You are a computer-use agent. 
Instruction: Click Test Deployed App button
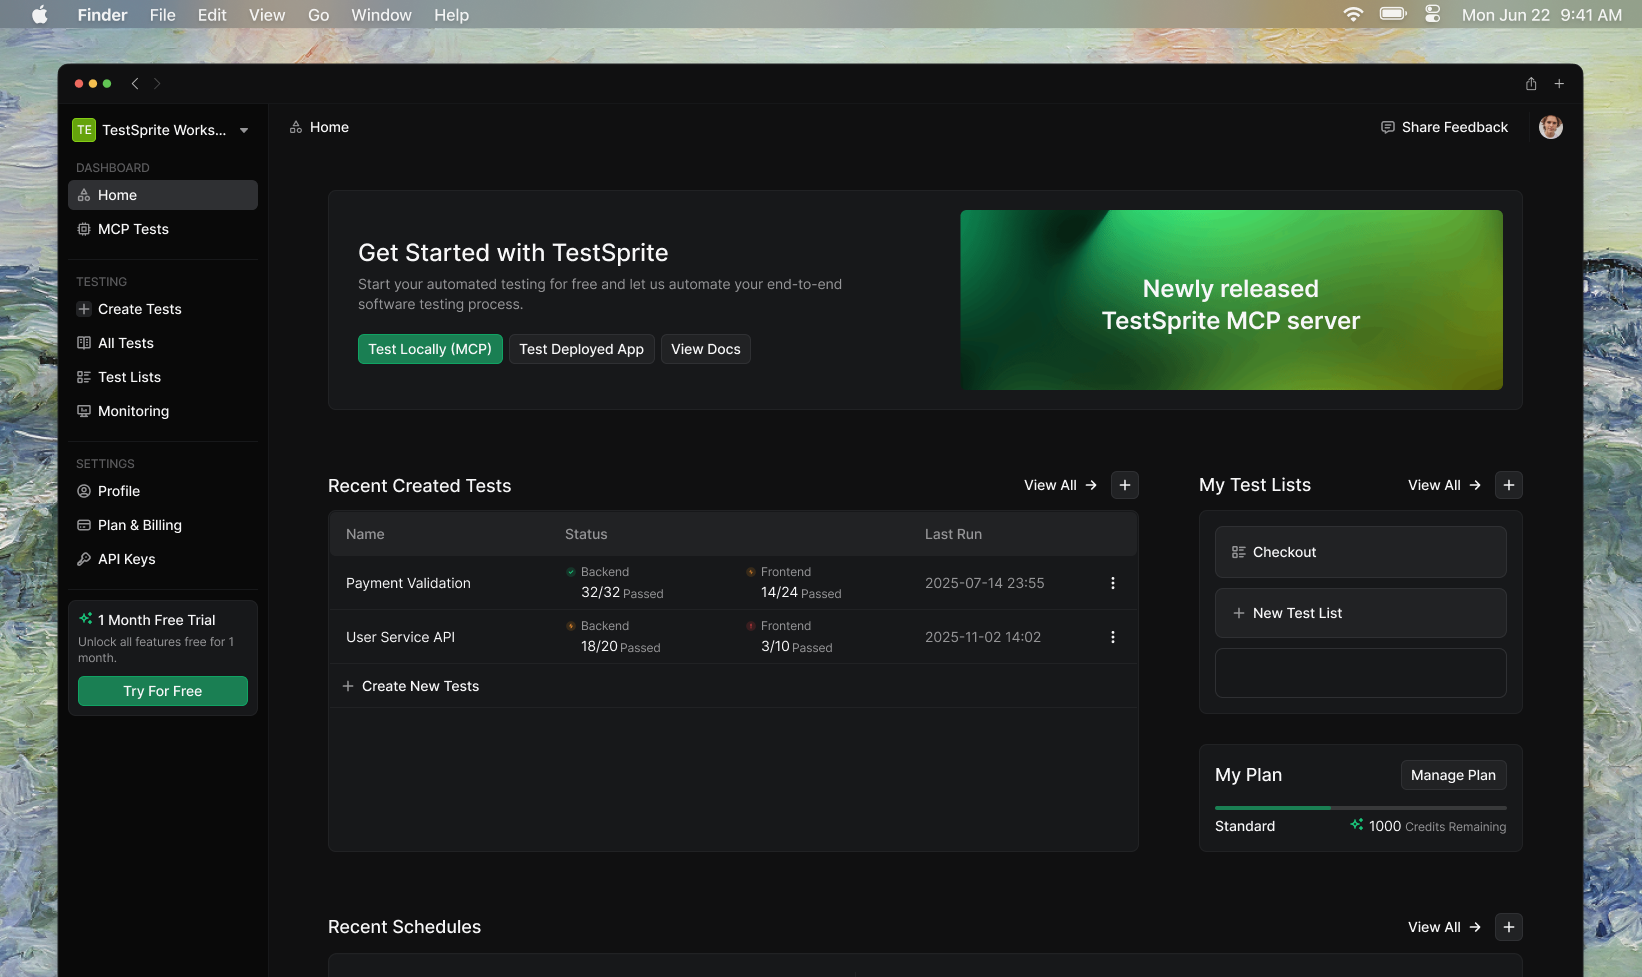(x=582, y=349)
